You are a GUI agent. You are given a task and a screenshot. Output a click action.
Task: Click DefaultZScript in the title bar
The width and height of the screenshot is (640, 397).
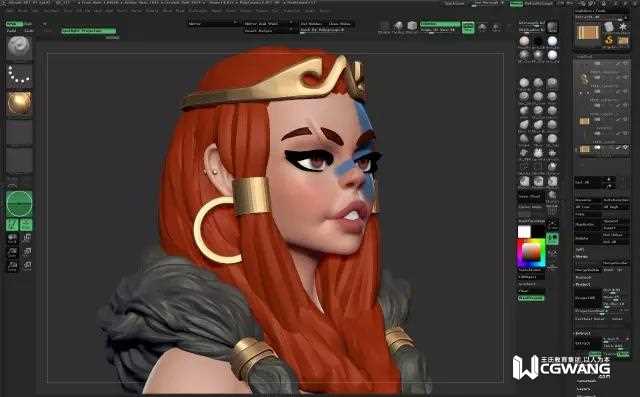540,4
